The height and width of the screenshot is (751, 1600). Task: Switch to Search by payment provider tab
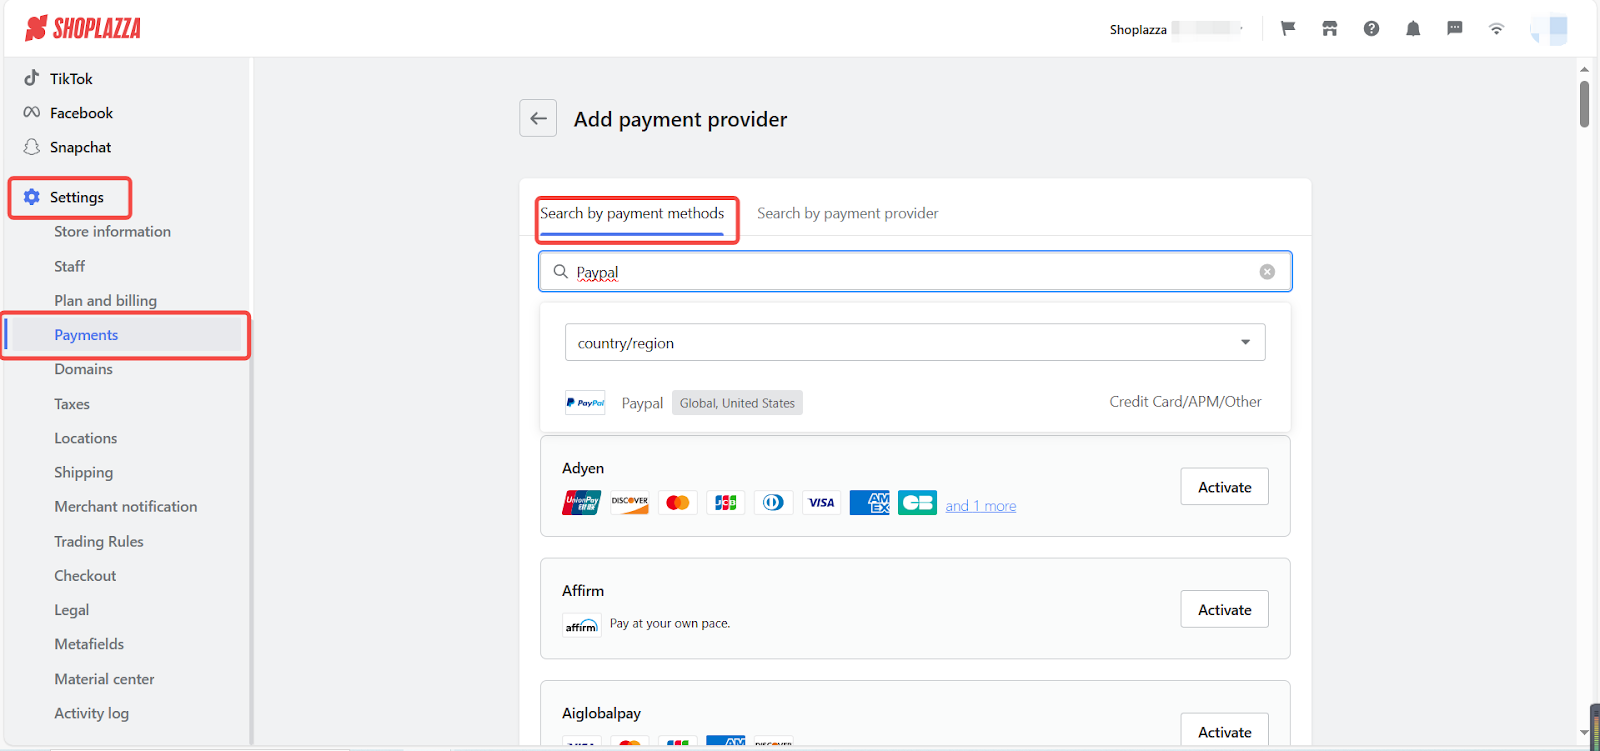click(847, 213)
